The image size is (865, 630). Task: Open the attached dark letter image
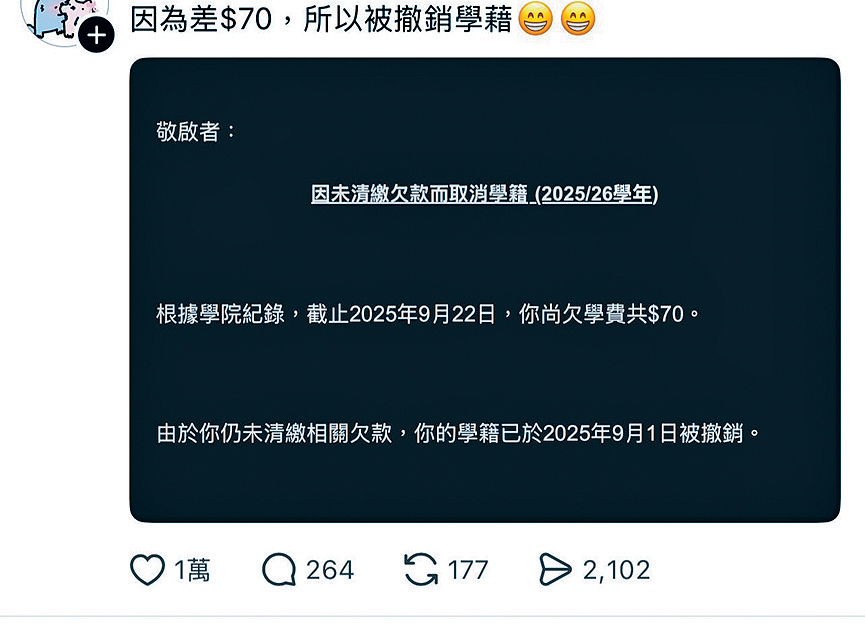coord(485,290)
